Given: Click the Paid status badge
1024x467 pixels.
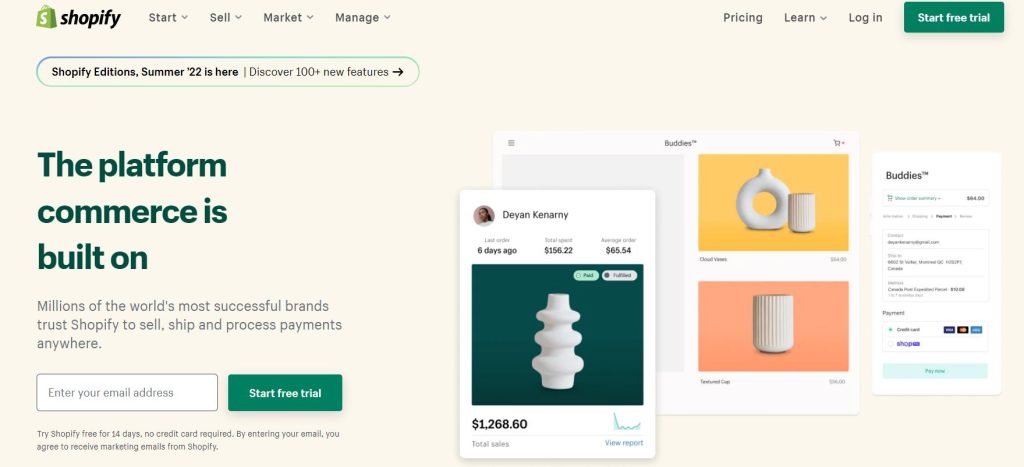Looking at the screenshot, I should tap(586, 276).
